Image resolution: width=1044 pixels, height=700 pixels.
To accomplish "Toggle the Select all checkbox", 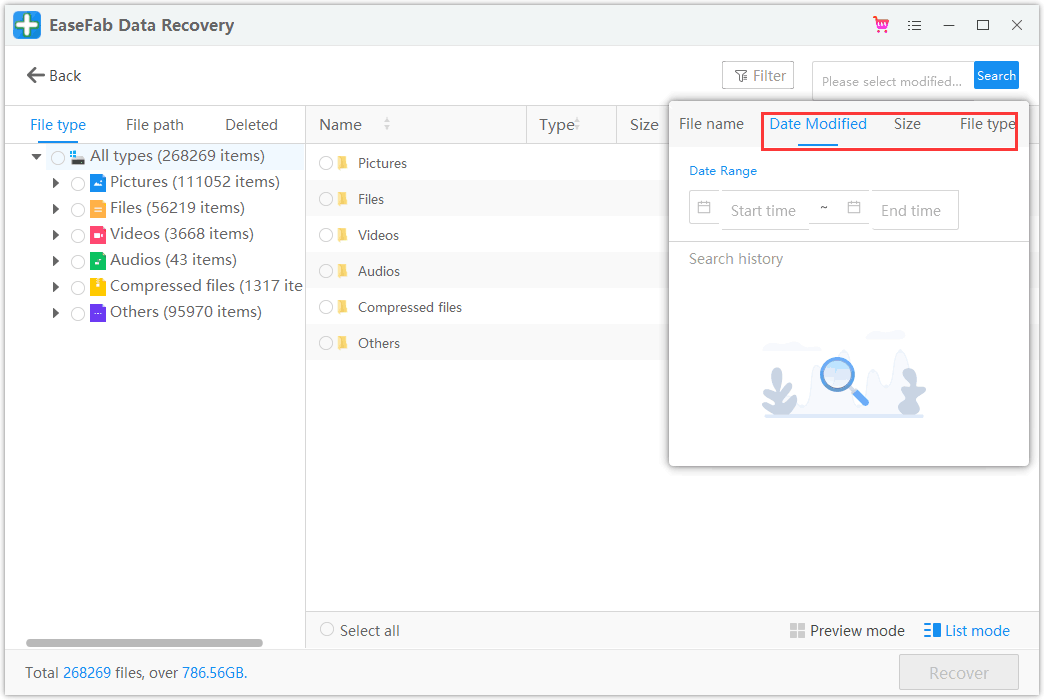I will (x=326, y=629).
